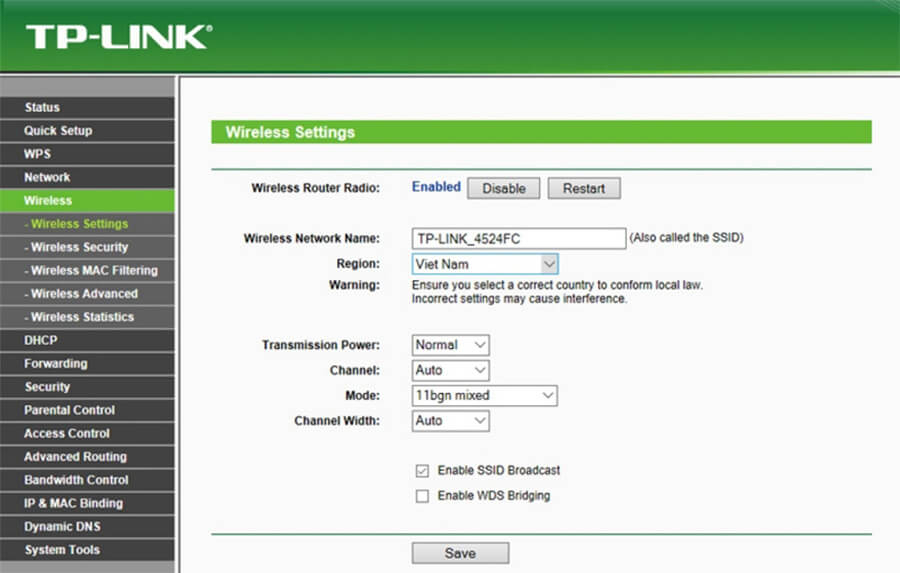Toggle Enable SSID Broadcast checkbox
The image size is (900, 573).
click(x=422, y=471)
